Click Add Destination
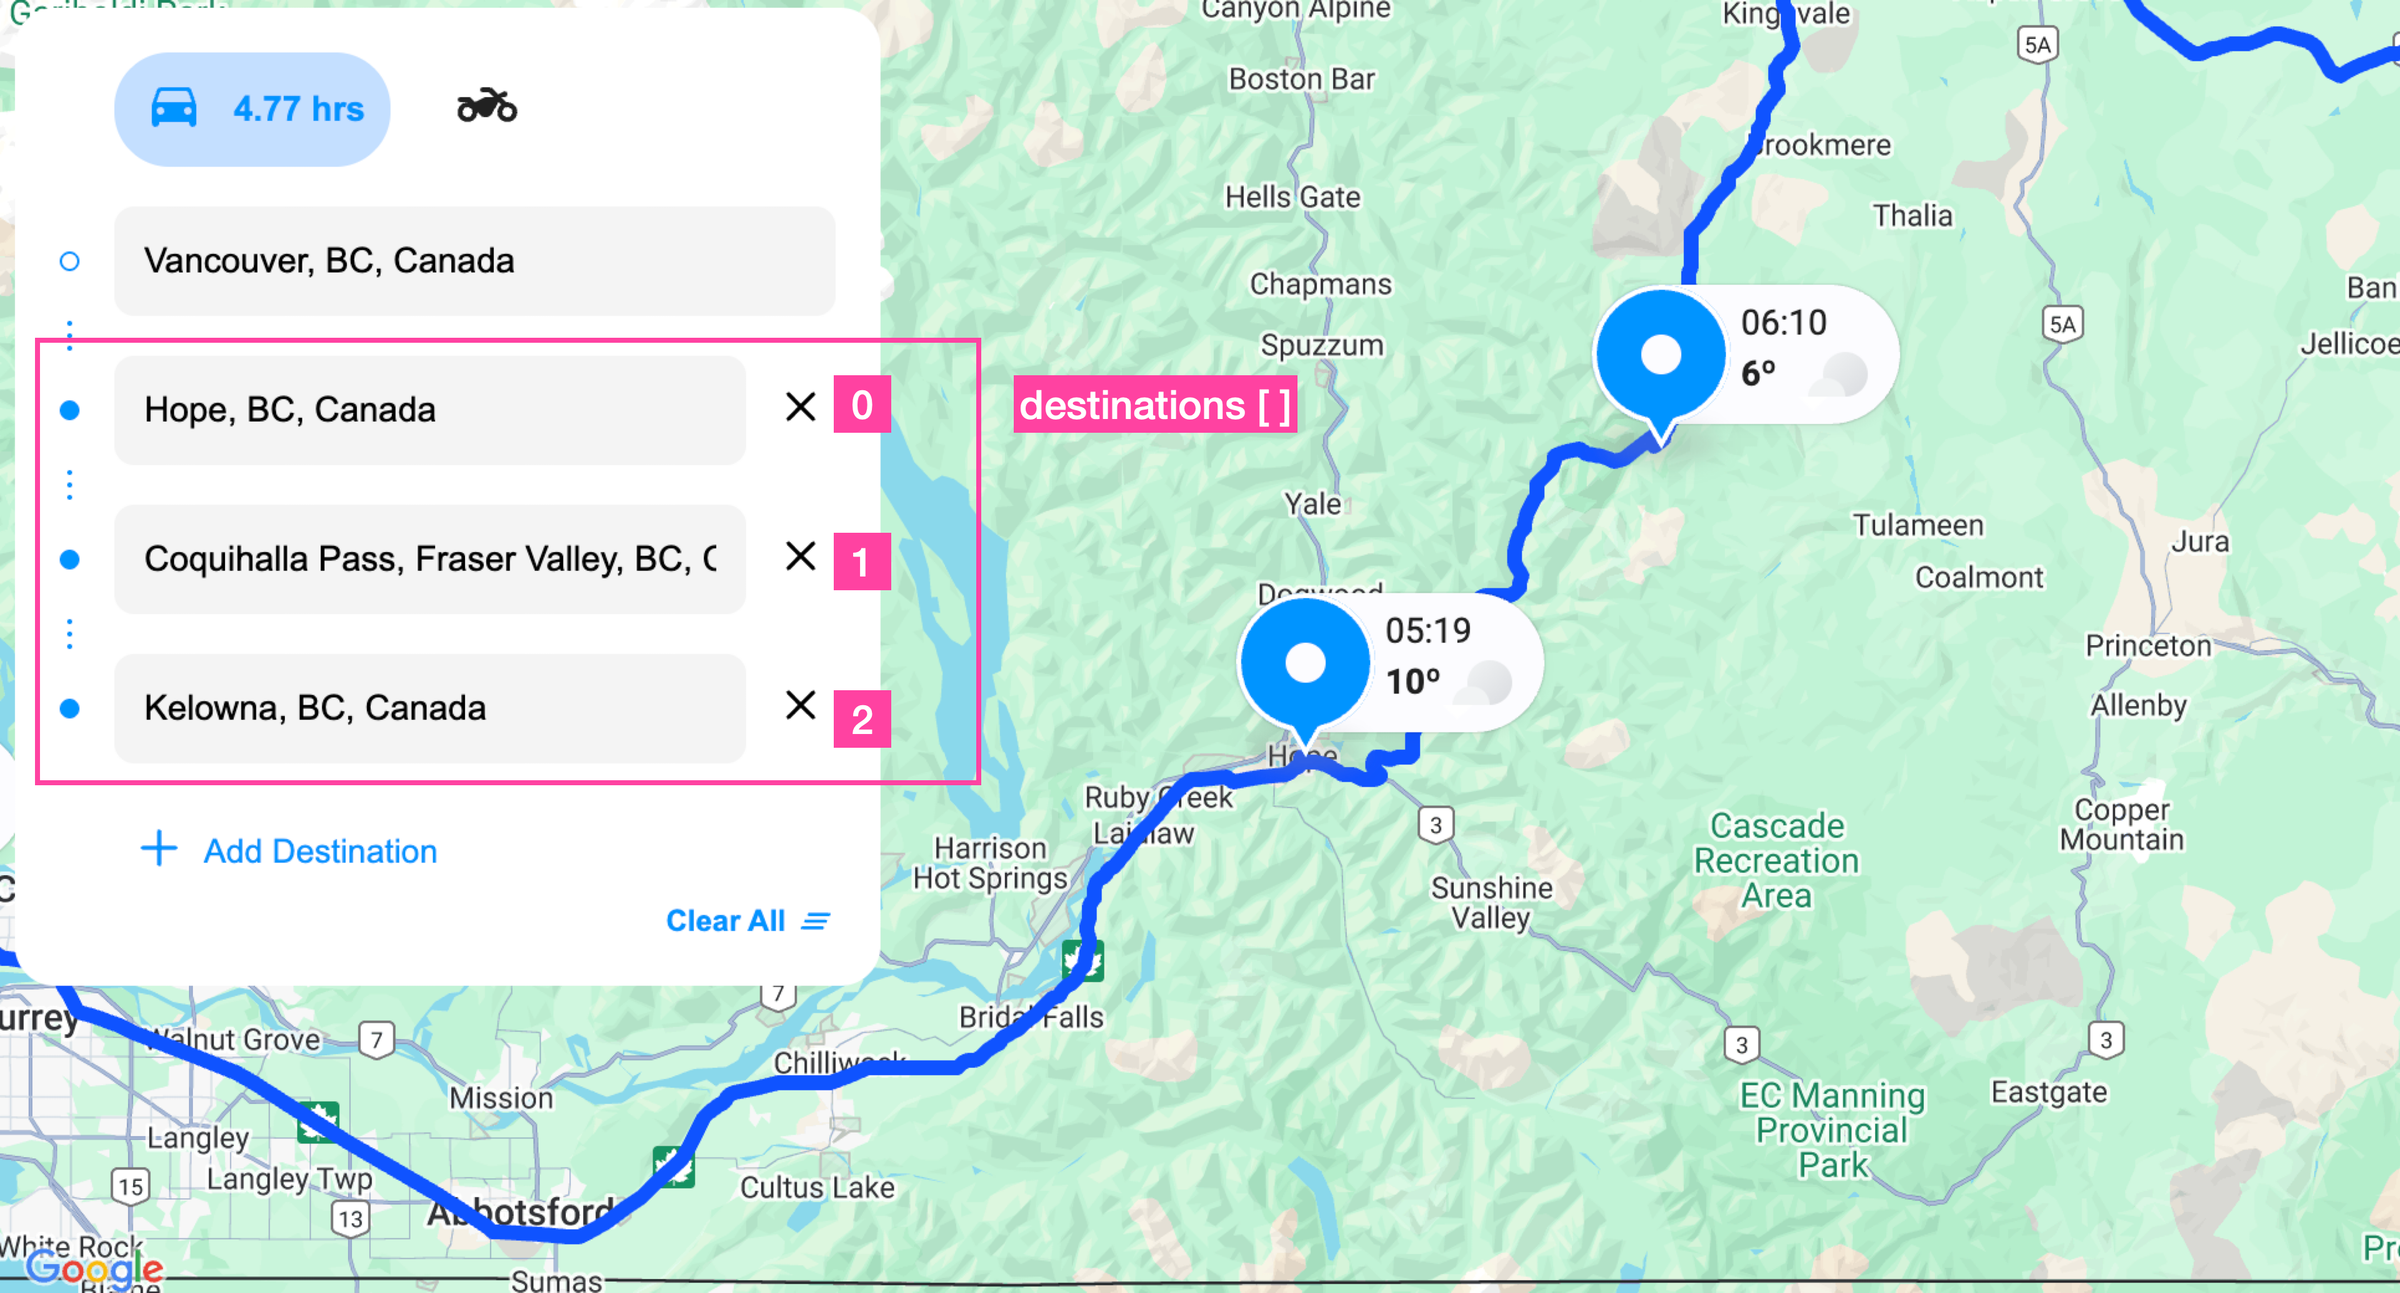The width and height of the screenshot is (2400, 1293). [x=319, y=849]
